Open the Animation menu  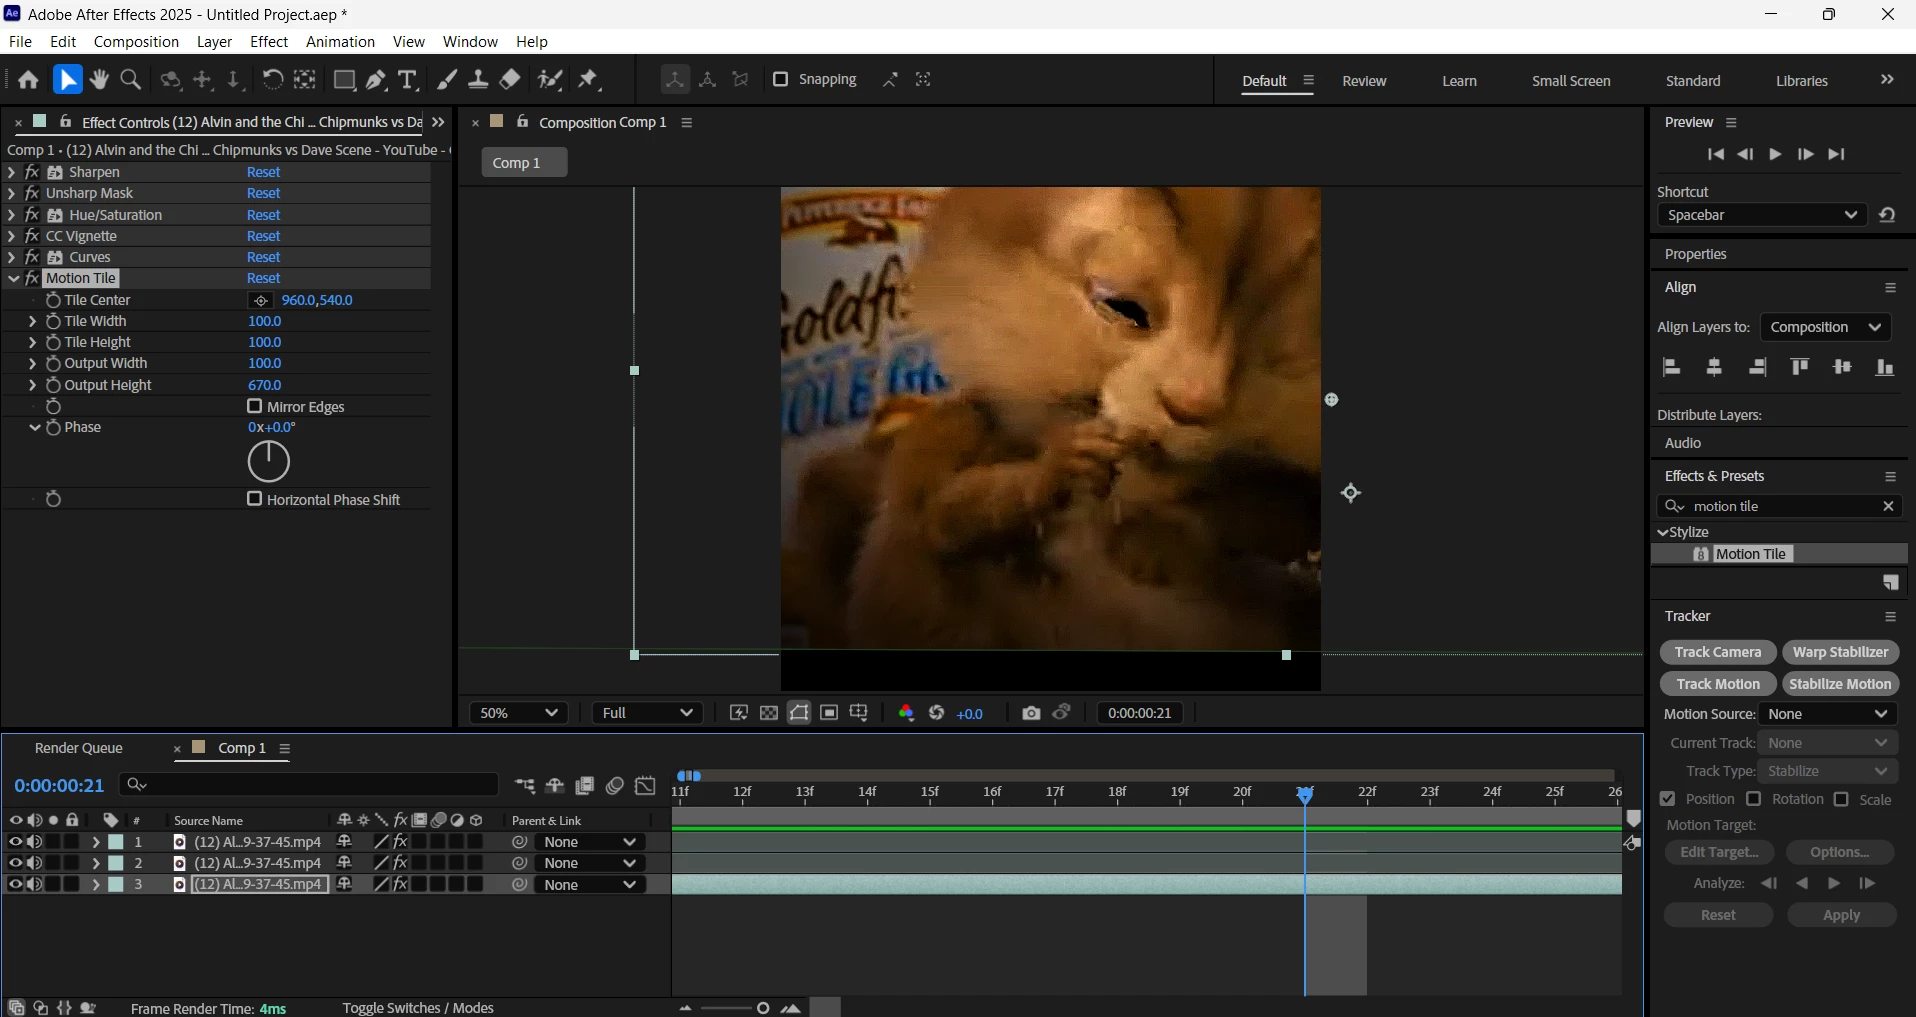pyautogui.click(x=340, y=42)
